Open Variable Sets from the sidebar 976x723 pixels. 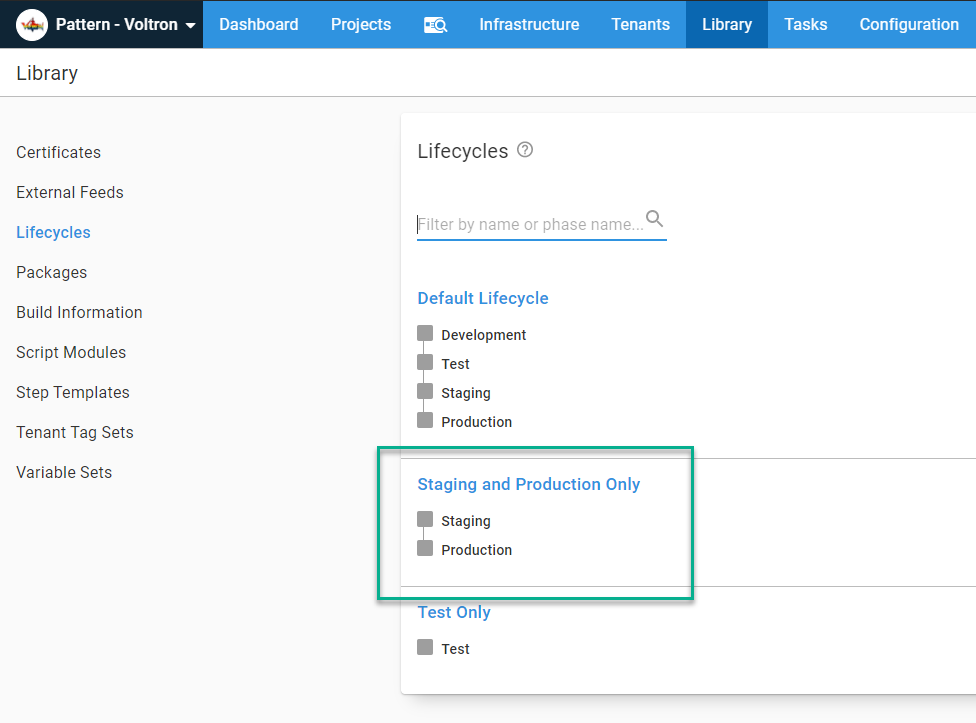[x=64, y=472]
